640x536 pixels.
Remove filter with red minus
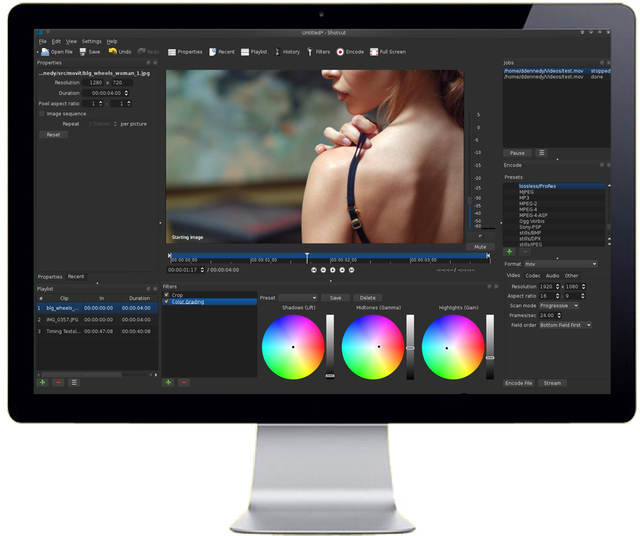pyautogui.click(x=184, y=383)
